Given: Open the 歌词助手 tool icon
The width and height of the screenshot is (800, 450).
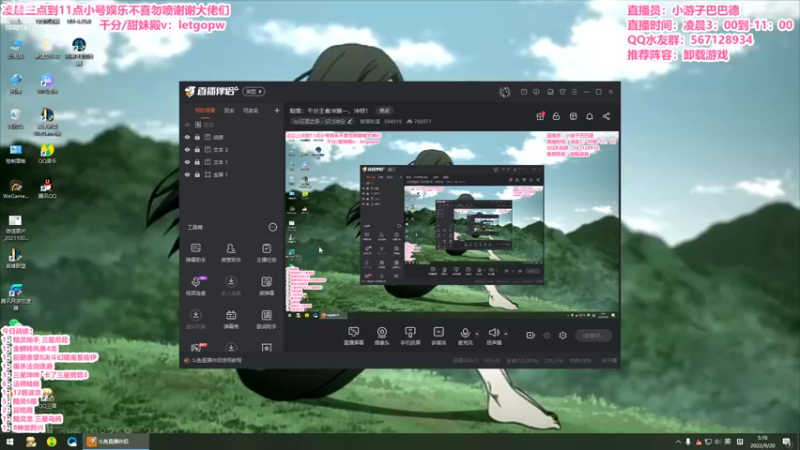Looking at the screenshot, I should click(266, 319).
